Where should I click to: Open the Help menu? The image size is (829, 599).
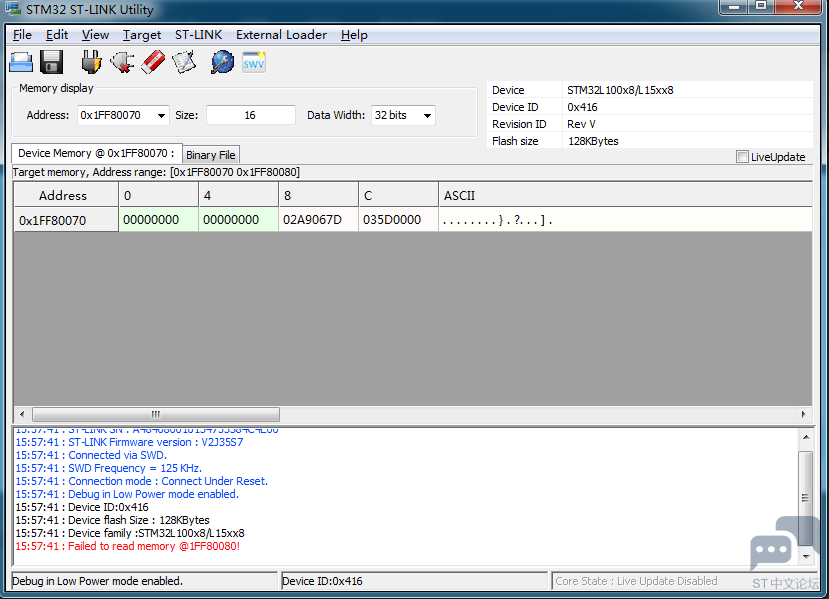[354, 35]
